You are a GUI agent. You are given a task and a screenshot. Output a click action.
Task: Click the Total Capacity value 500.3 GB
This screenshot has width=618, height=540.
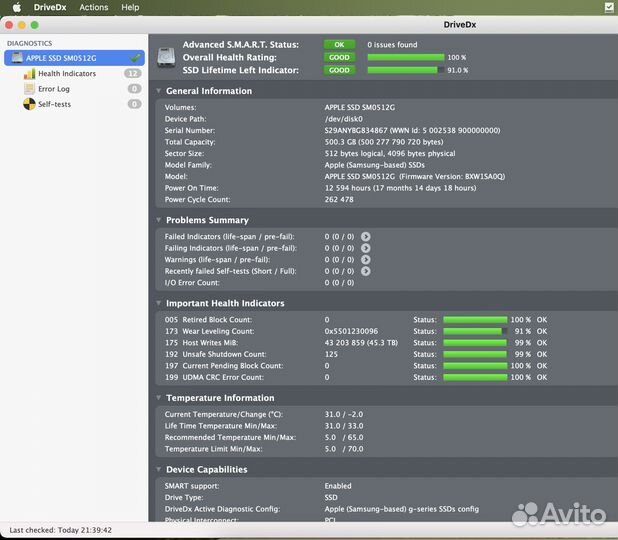pos(384,142)
